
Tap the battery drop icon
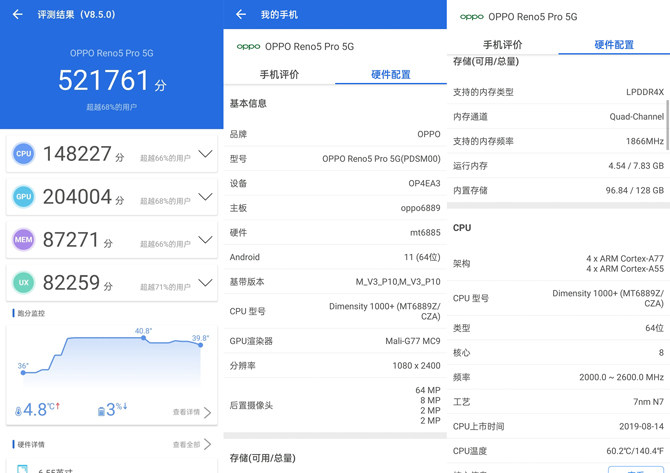coord(101,411)
